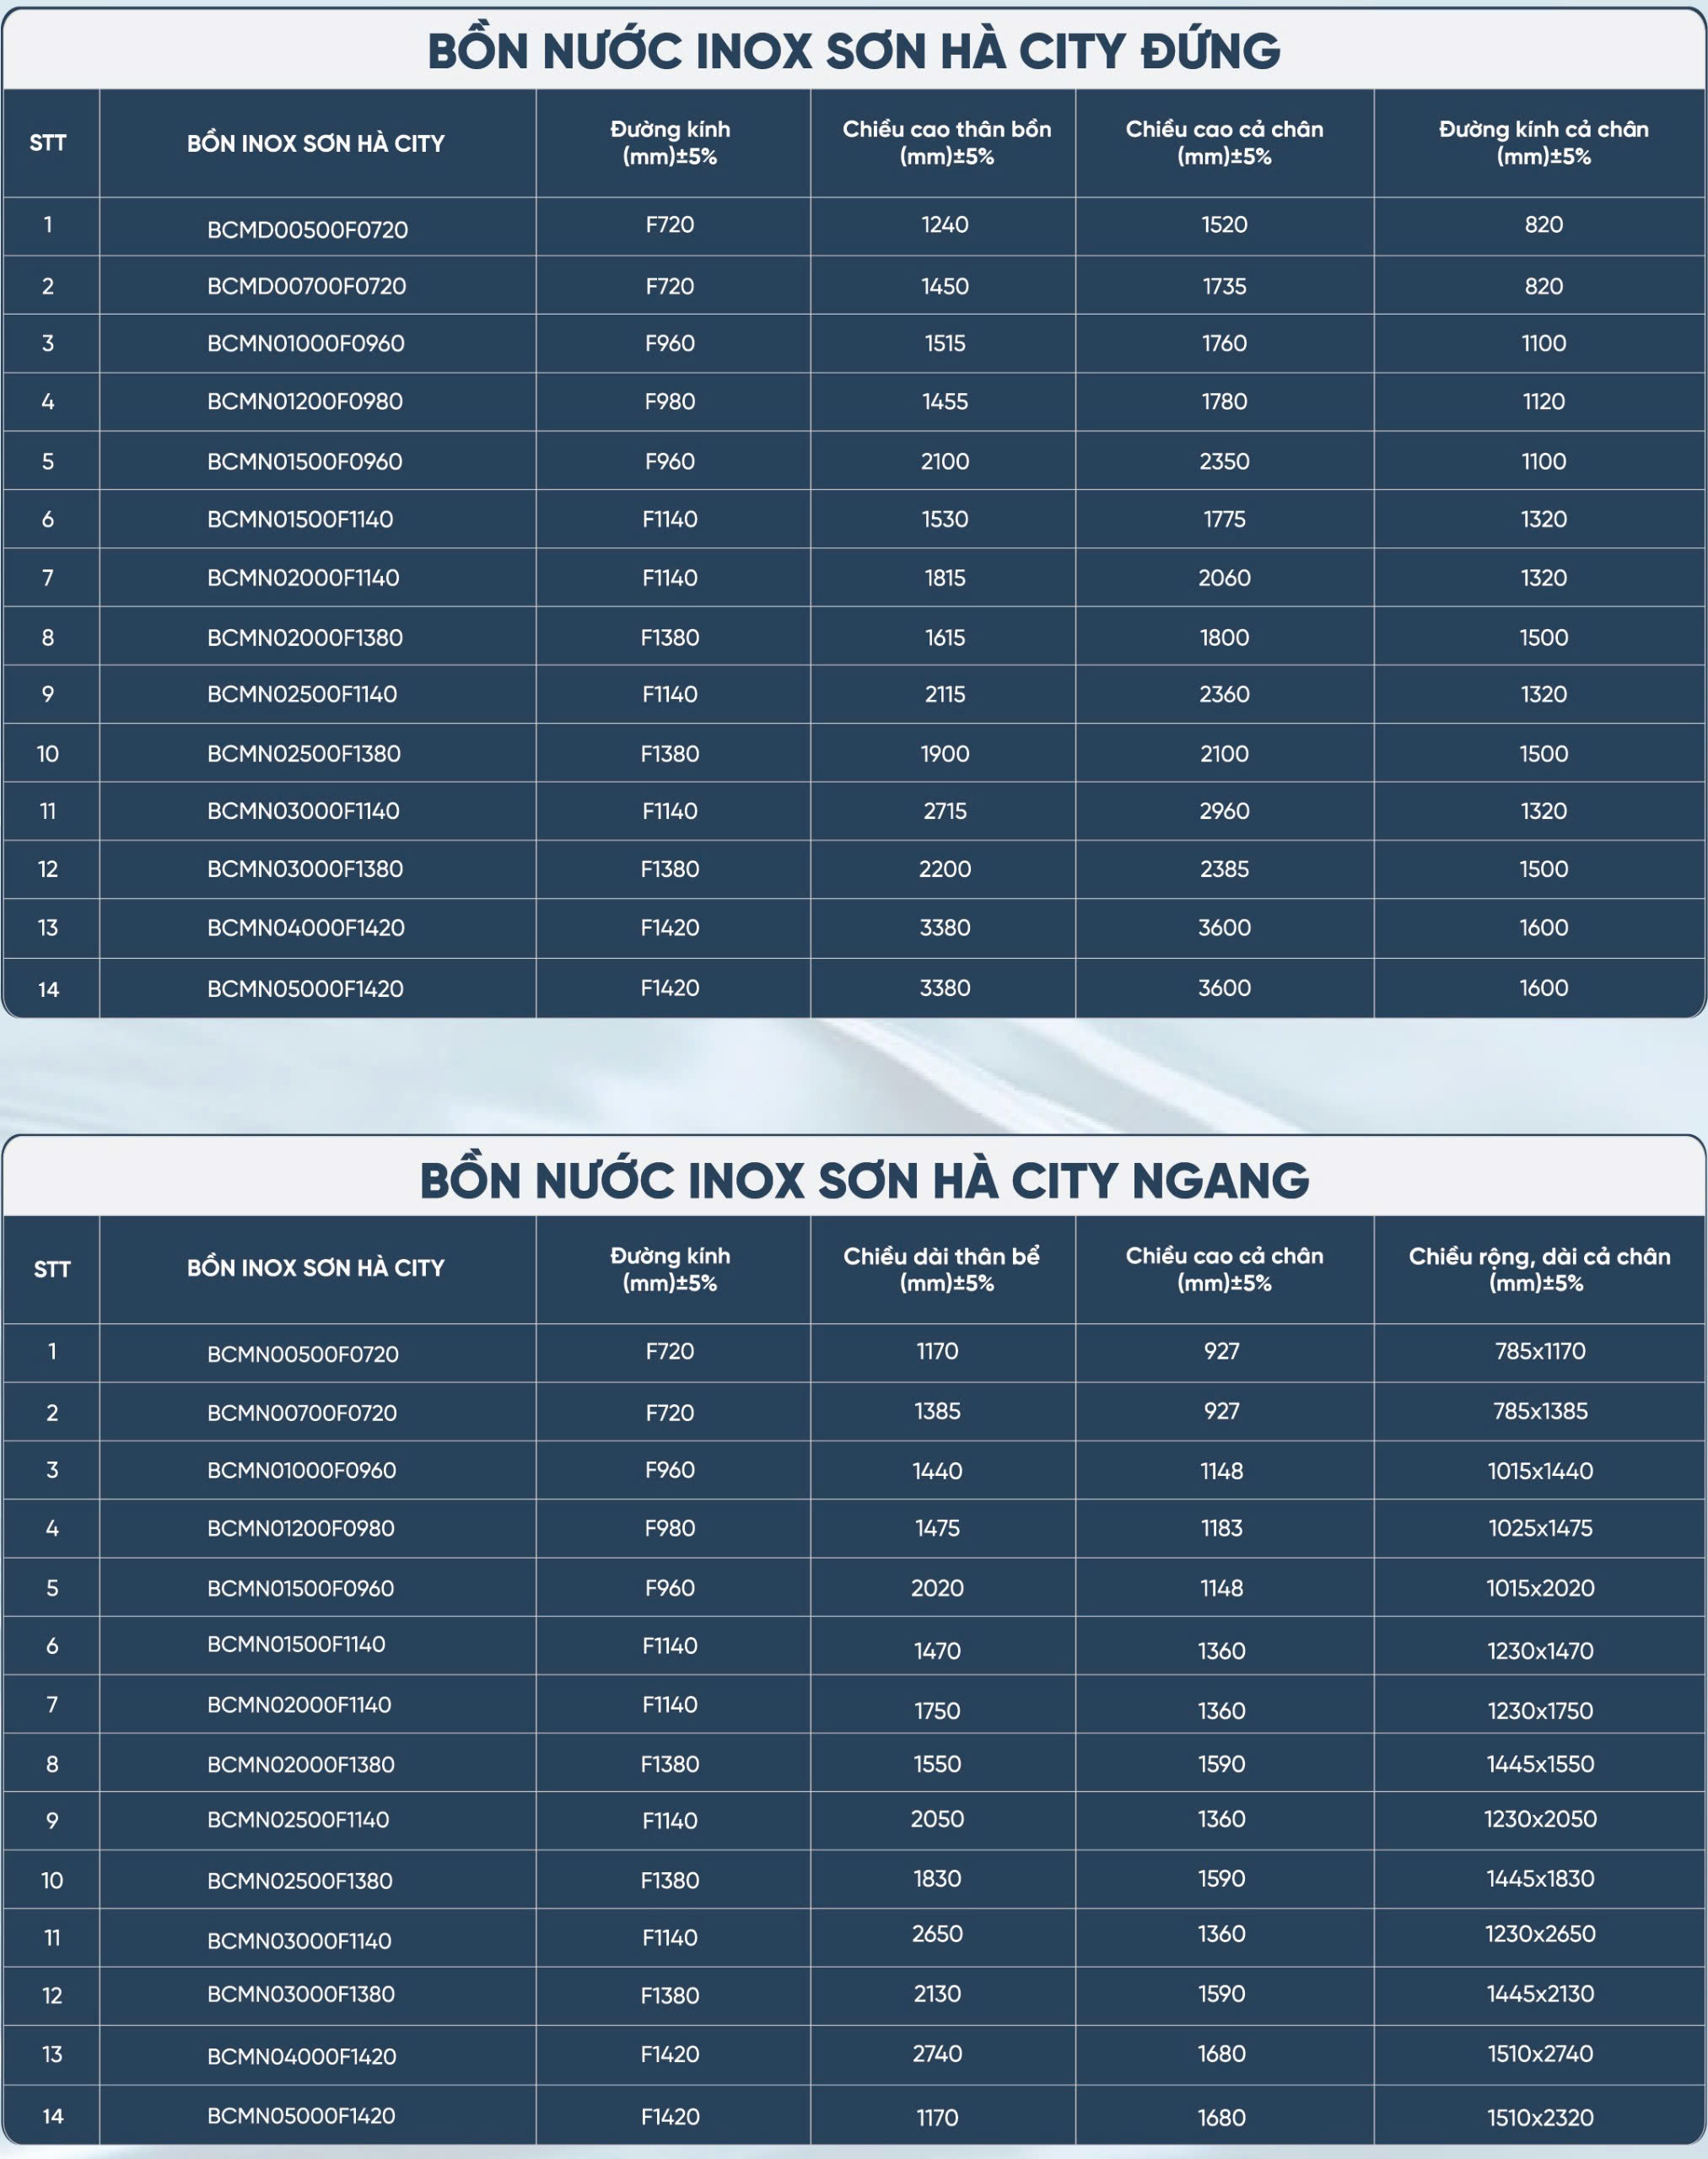Select the cell showing 1780
Image resolution: width=1708 pixels, height=2159 pixels.
point(1224,401)
